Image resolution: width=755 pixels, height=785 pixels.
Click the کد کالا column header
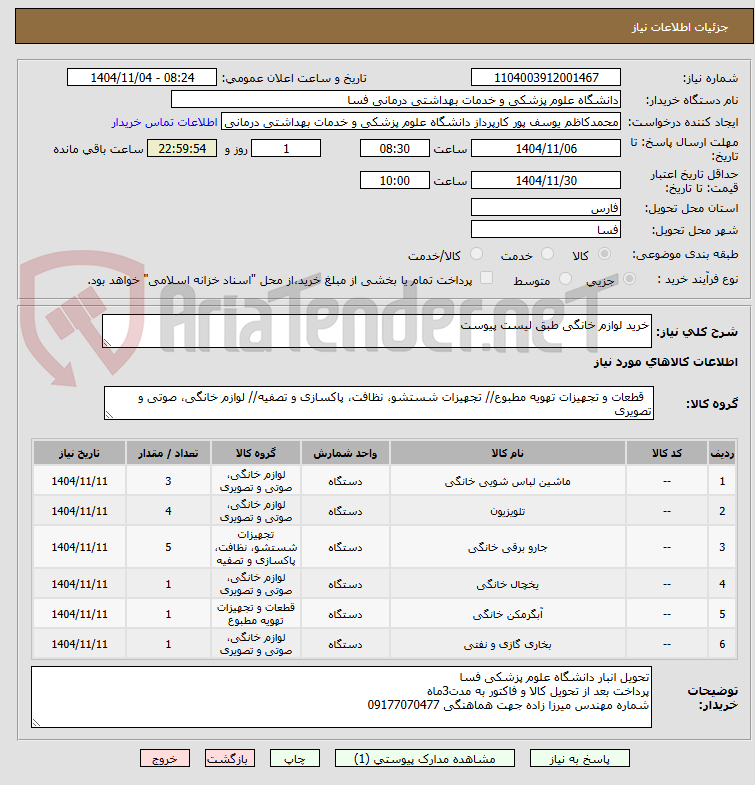(667, 453)
